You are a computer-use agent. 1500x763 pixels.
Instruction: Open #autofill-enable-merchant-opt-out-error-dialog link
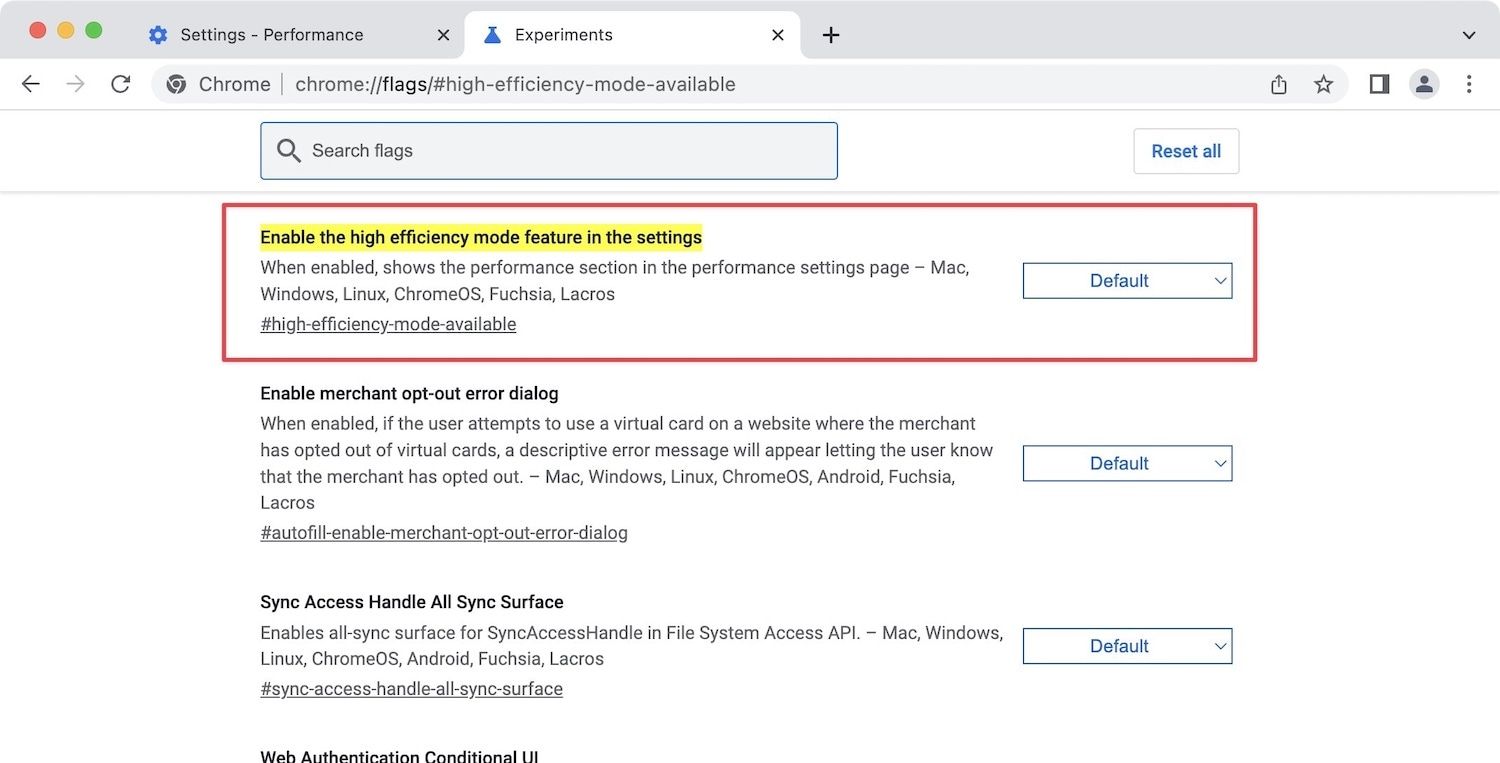click(x=444, y=533)
